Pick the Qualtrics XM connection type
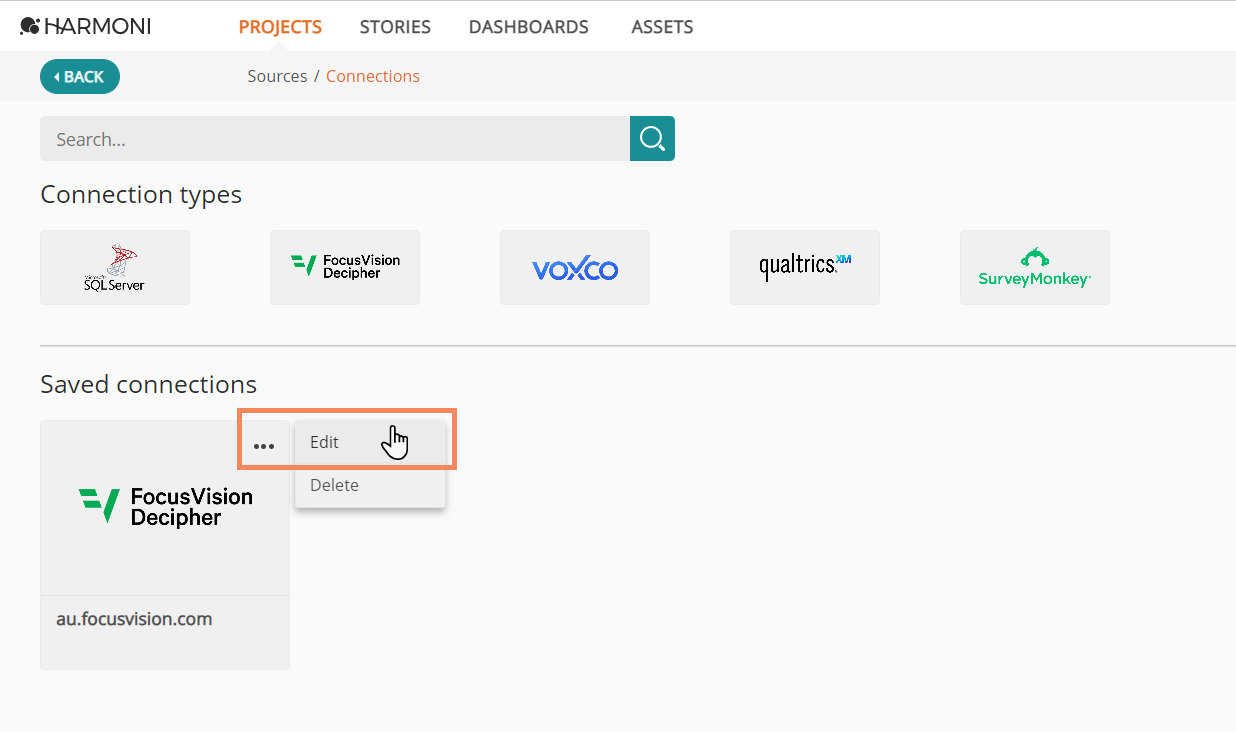The width and height of the screenshot is (1236, 732). (x=805, y=268)
